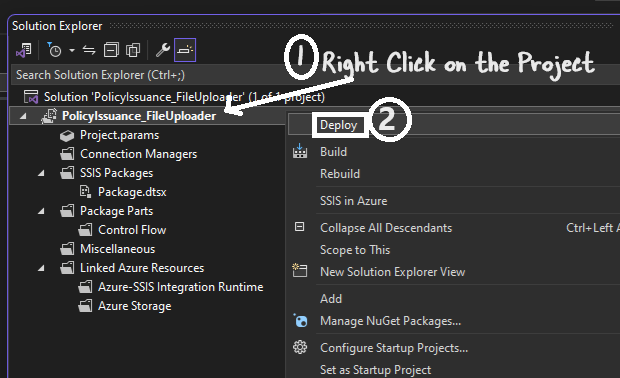Collapse the SSIS Packages folder arrow
Screen dimensions: 620x378
pyautogui.click(x=41, y=173)
